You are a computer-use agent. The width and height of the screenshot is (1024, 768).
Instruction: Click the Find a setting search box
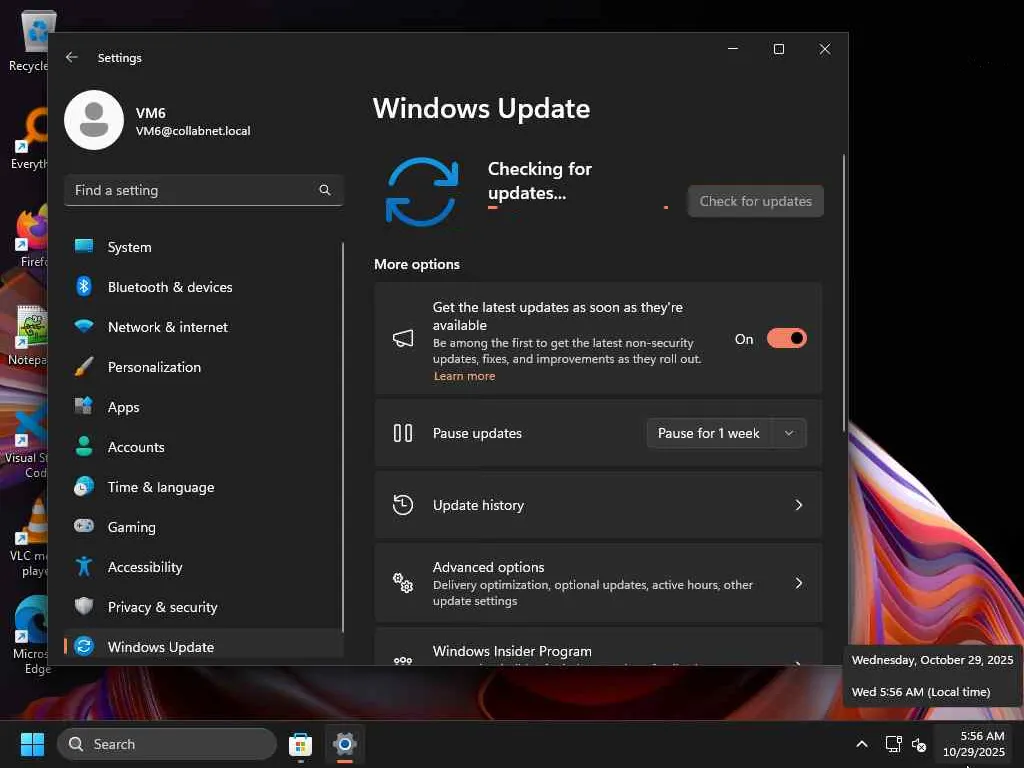coord(203,190)
